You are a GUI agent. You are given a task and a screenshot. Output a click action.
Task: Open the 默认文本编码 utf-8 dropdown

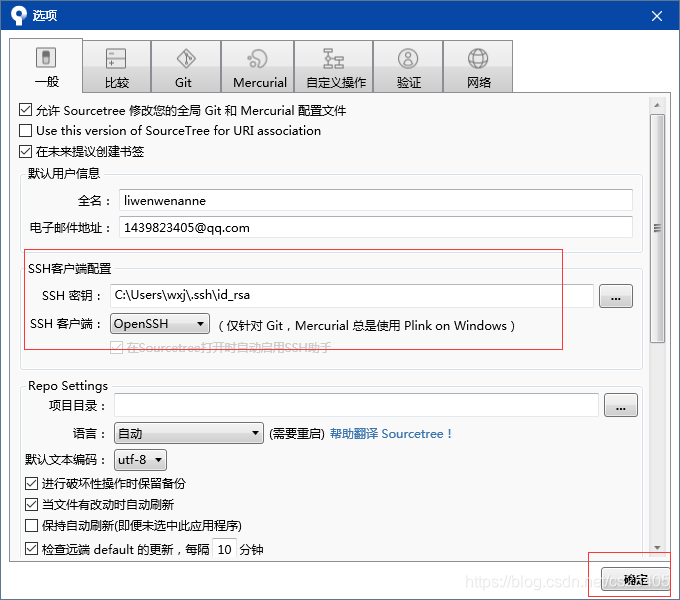(x=140, y=460)
